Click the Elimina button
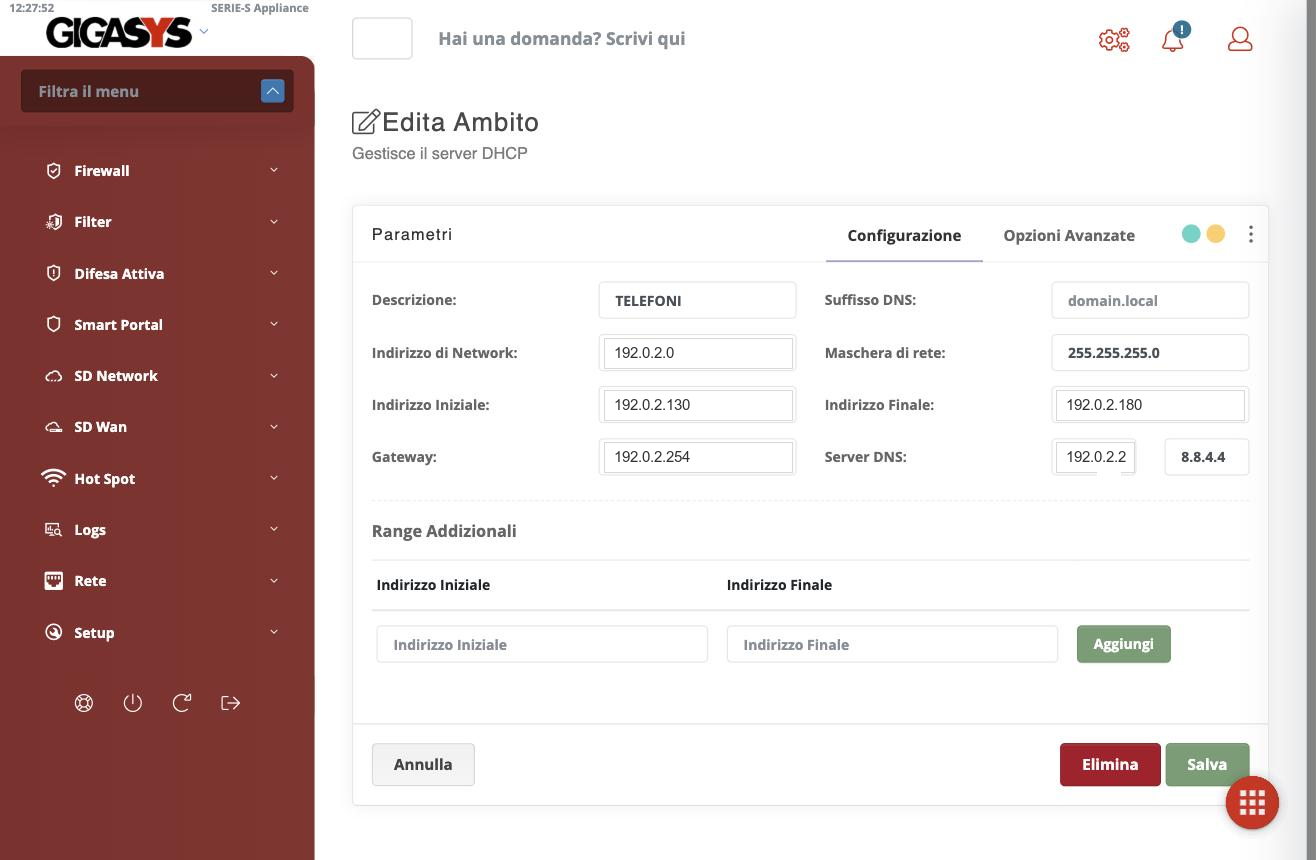The height and width of the screenshot is (860, 1316). tap(1110, 764)
